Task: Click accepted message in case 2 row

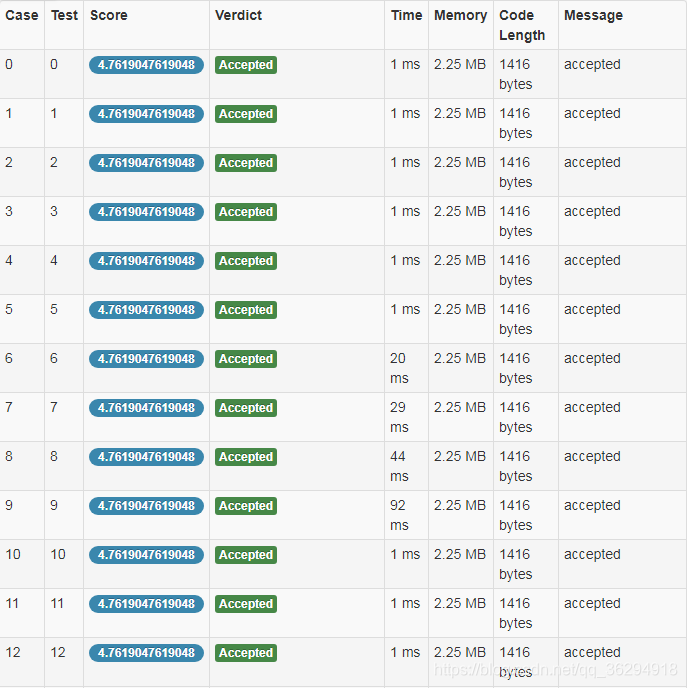Action: (592, 162)
